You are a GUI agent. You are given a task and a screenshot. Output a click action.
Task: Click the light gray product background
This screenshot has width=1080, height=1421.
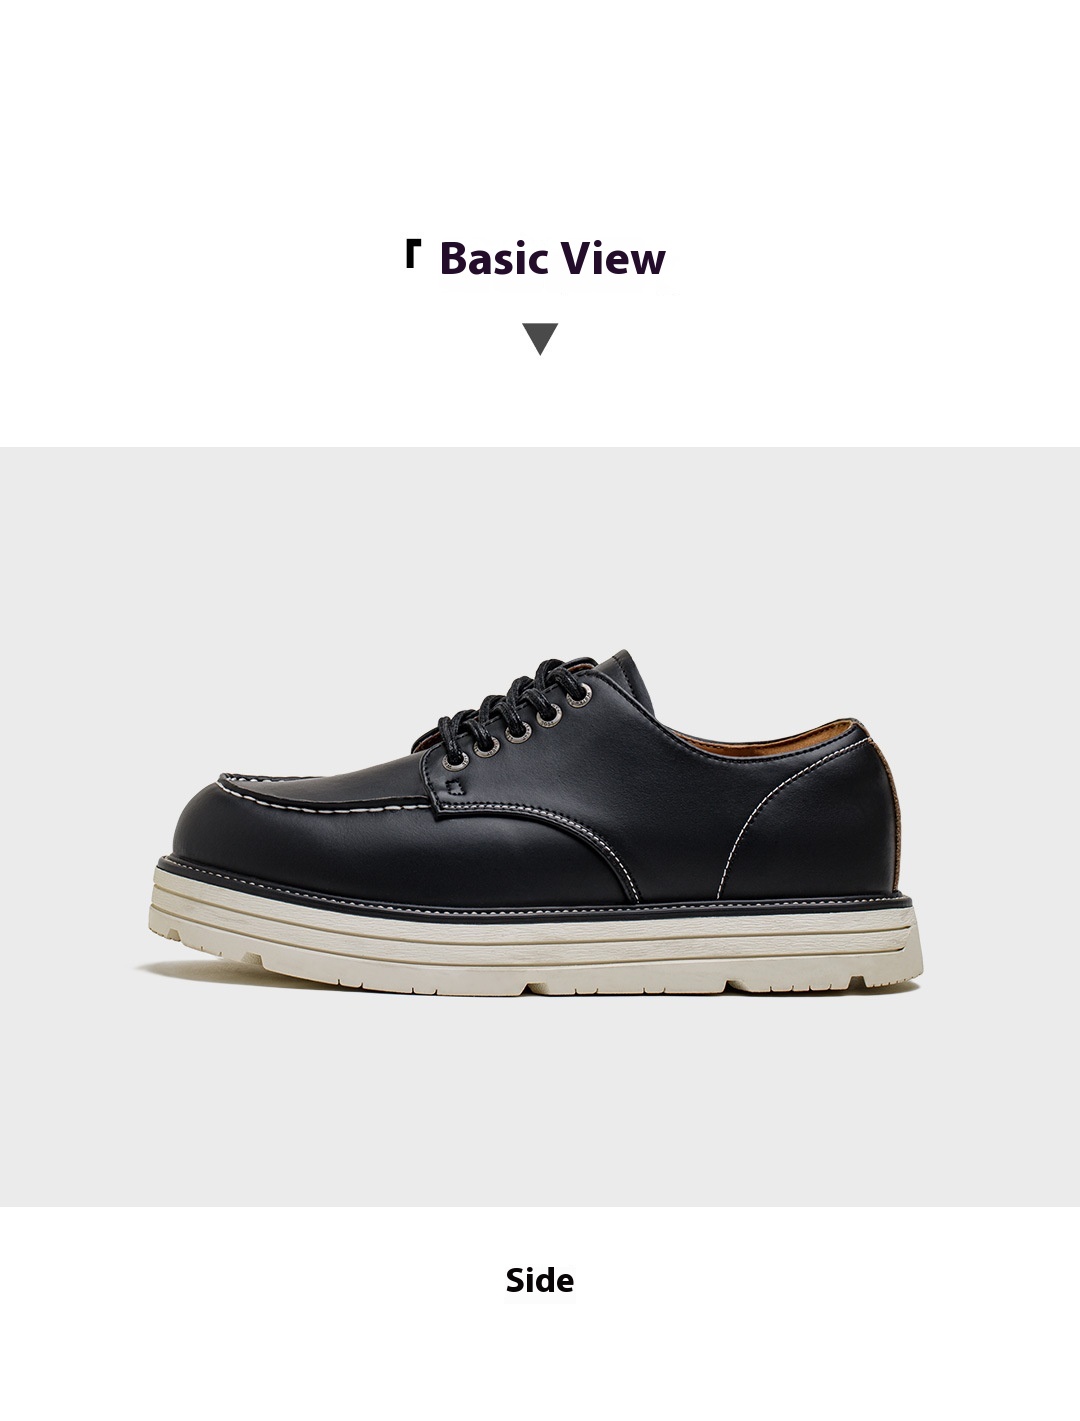coord(540,1100)
